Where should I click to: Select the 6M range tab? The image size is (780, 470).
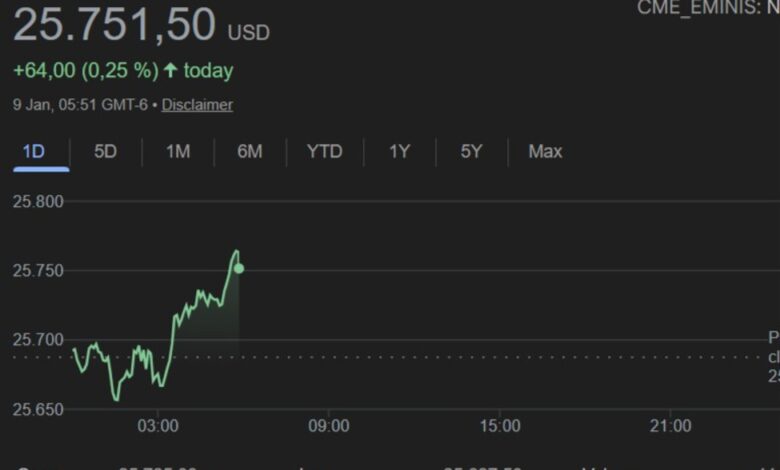click(250, 152)
